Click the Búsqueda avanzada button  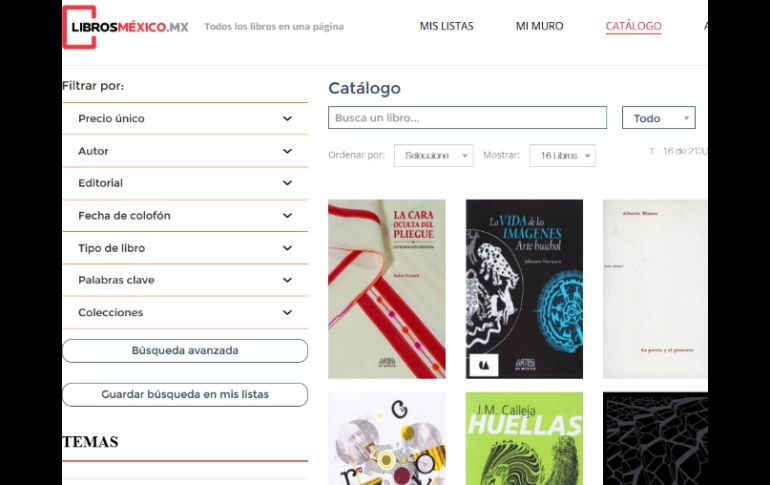pos(185,350)
